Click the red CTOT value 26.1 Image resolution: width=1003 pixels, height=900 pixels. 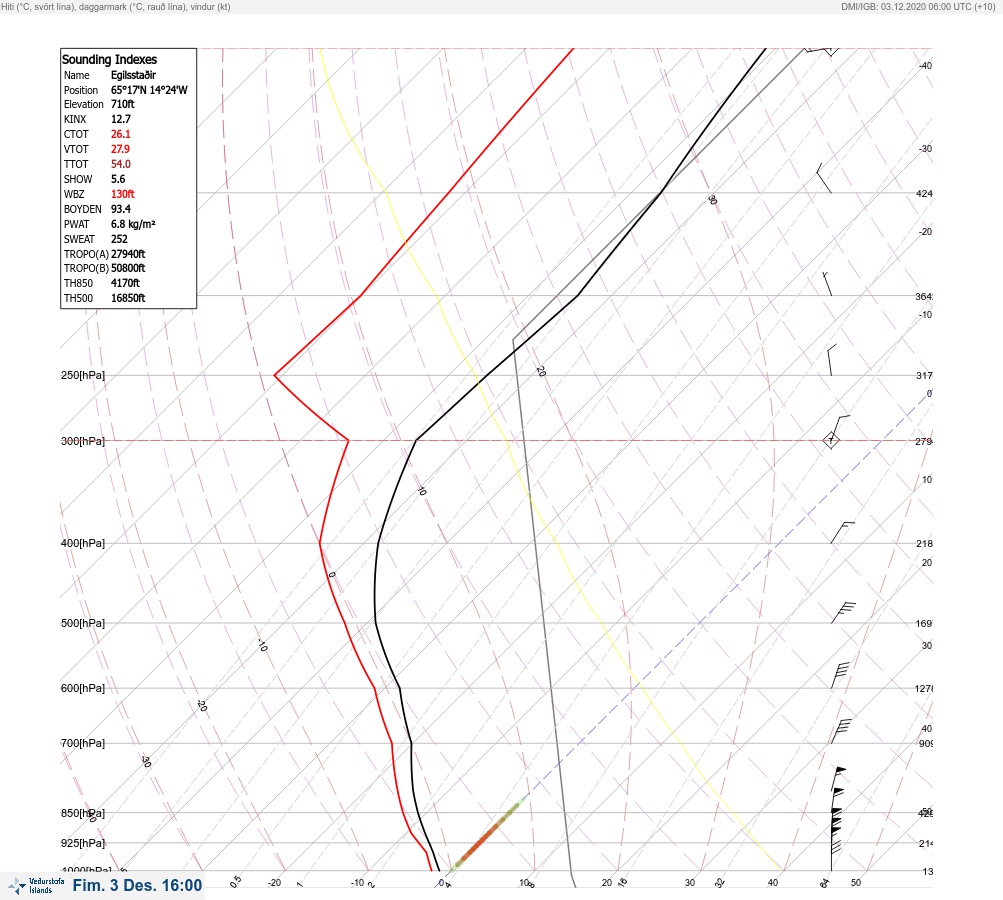click(120, 134)
